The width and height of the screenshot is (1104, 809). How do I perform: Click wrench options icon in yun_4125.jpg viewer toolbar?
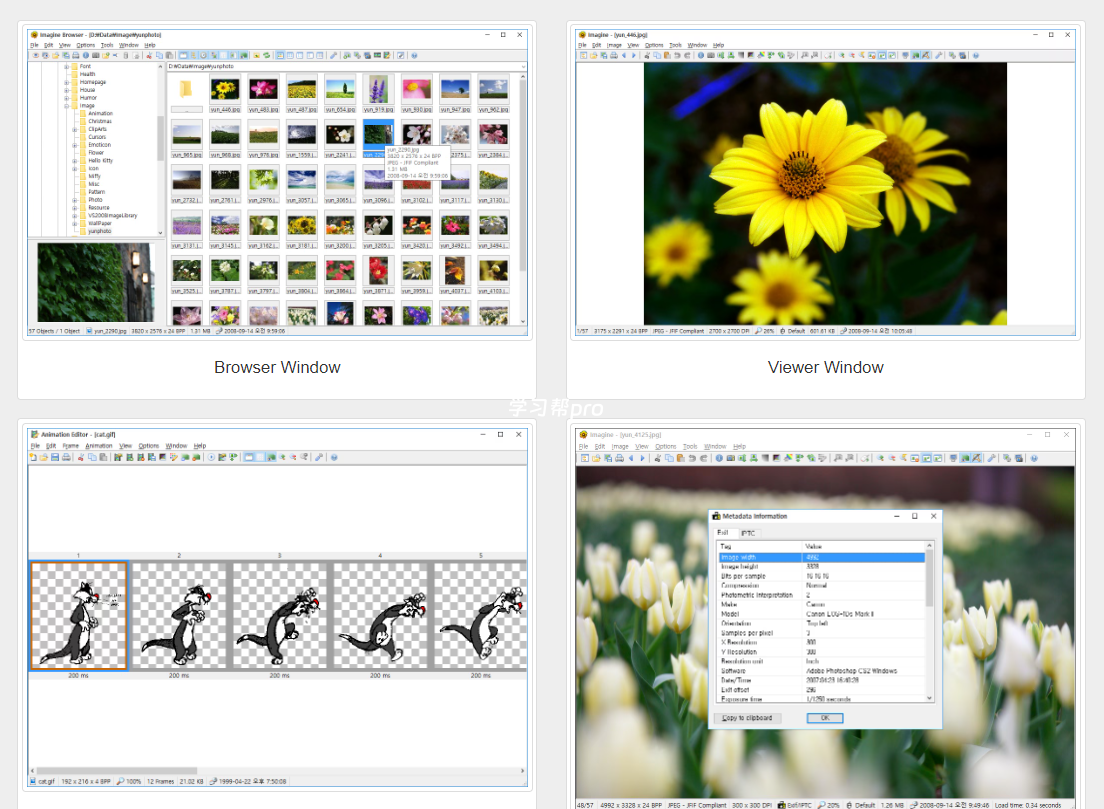(991, 458)
